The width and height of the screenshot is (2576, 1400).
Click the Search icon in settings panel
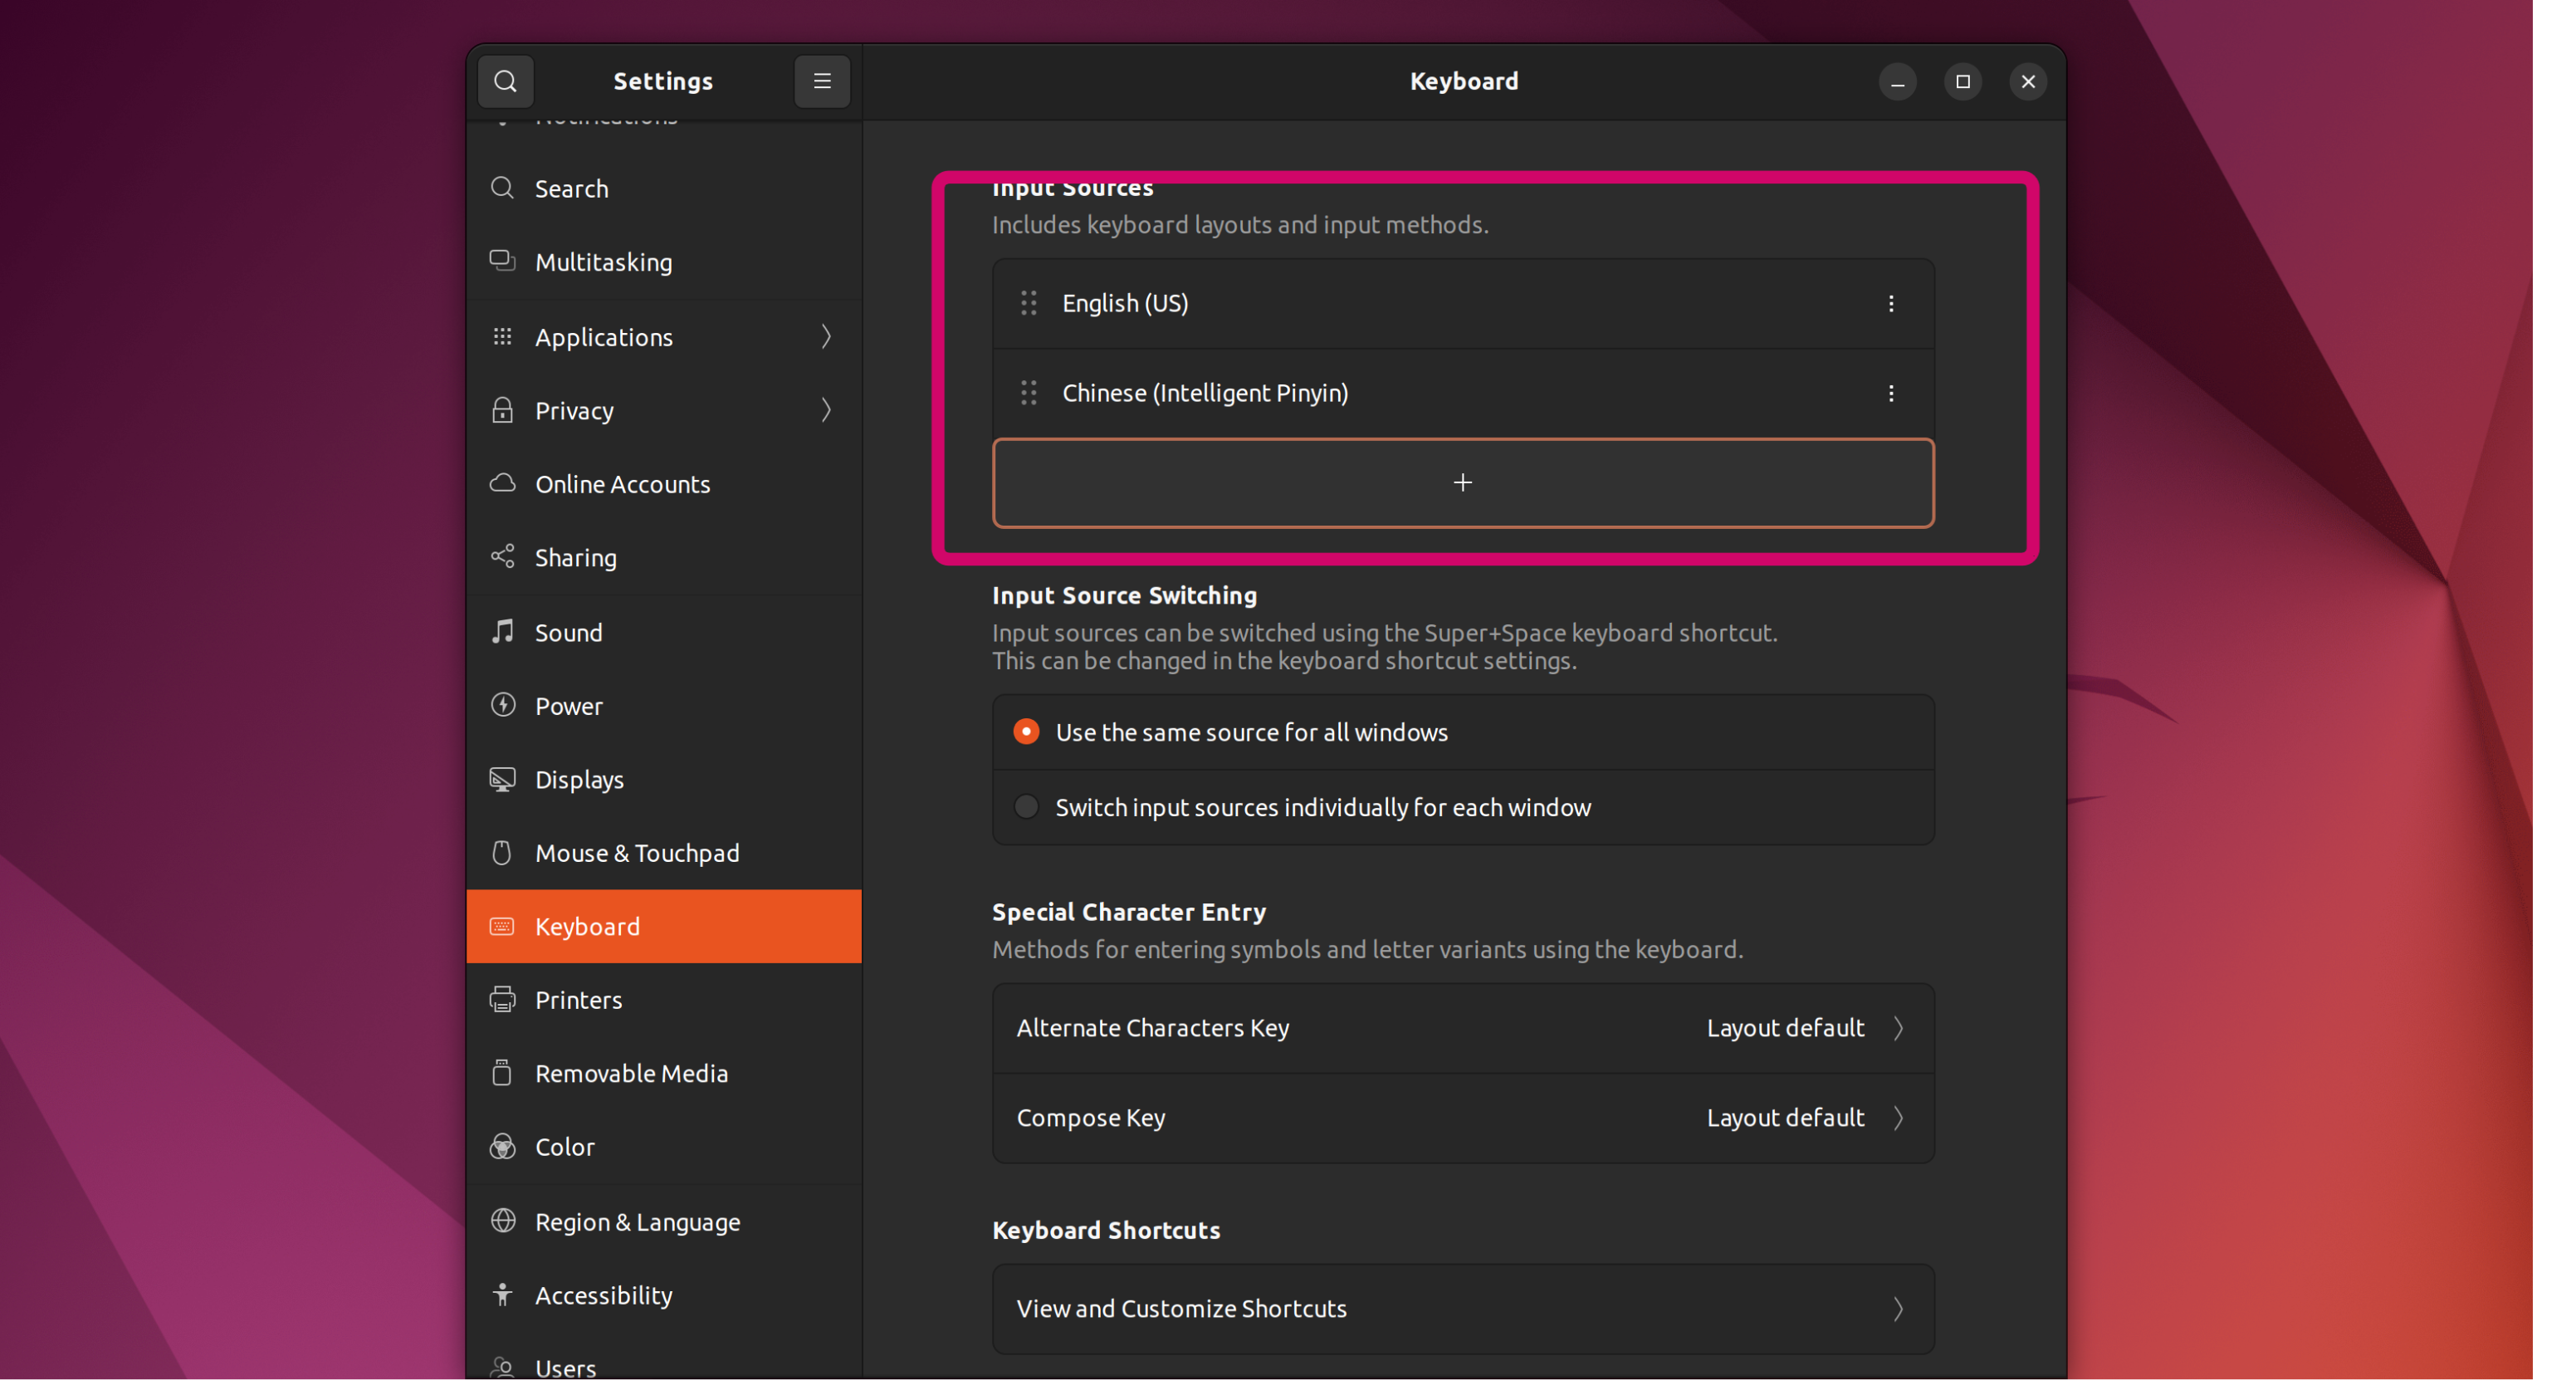coord(505,80)
